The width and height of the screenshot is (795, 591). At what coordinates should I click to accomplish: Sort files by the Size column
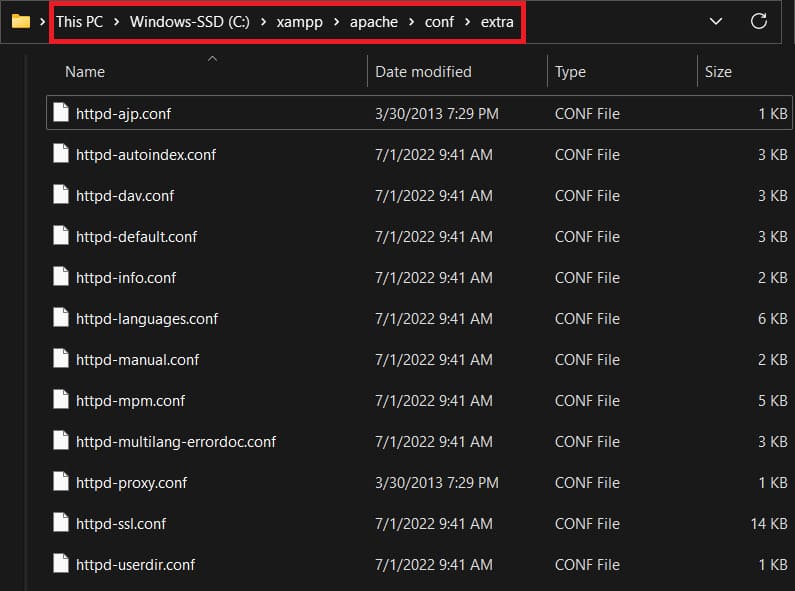(718, 72)
